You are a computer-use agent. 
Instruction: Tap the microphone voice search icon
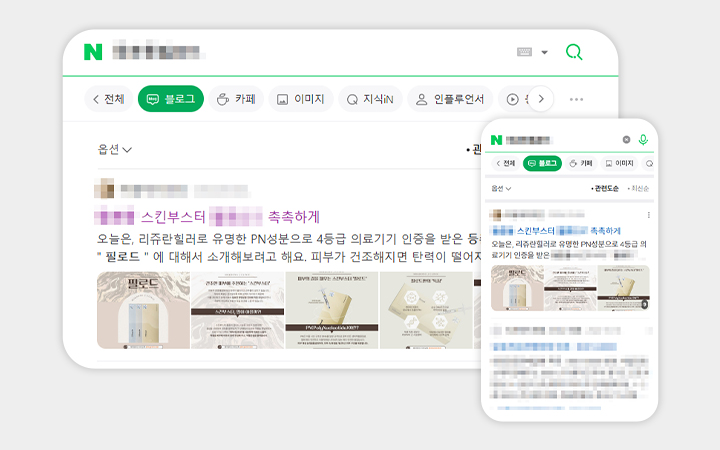pos(643,139)
